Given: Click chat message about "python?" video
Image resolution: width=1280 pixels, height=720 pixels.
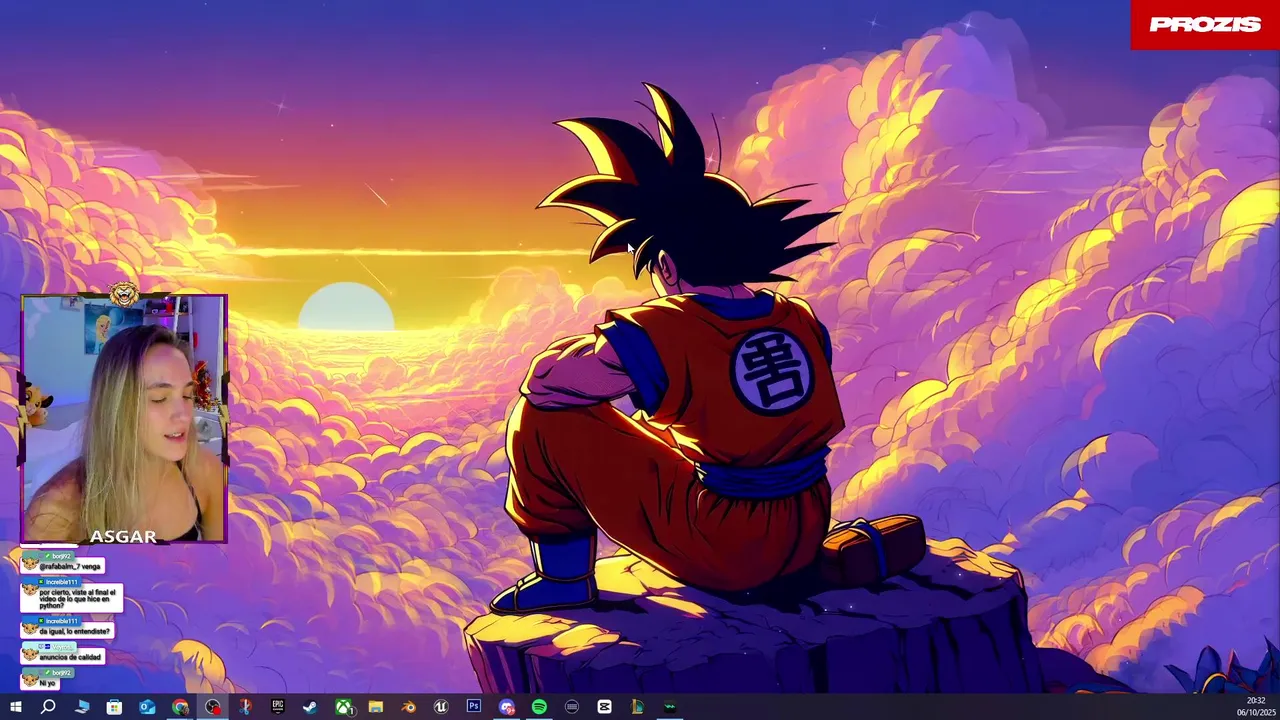Looking at the screenshot, I should [80, 598].
